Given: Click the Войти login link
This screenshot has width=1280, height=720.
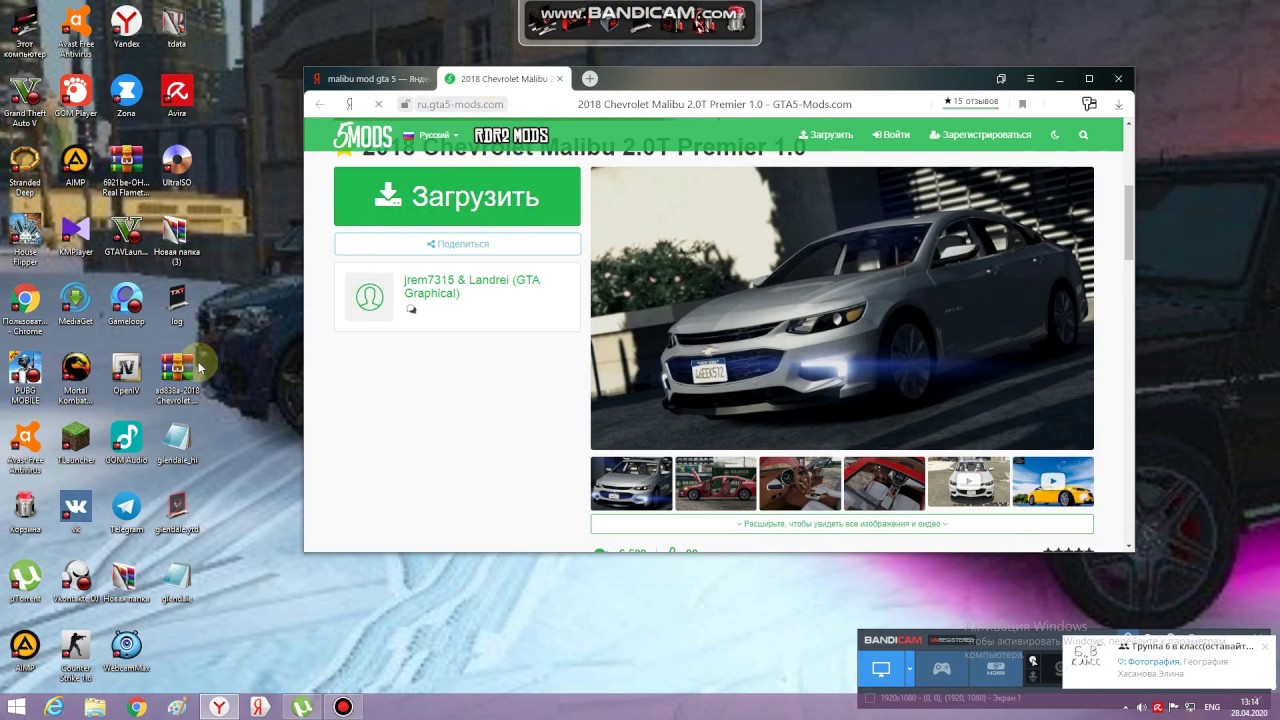Looking at the screenshot, I should click(891, 135).
